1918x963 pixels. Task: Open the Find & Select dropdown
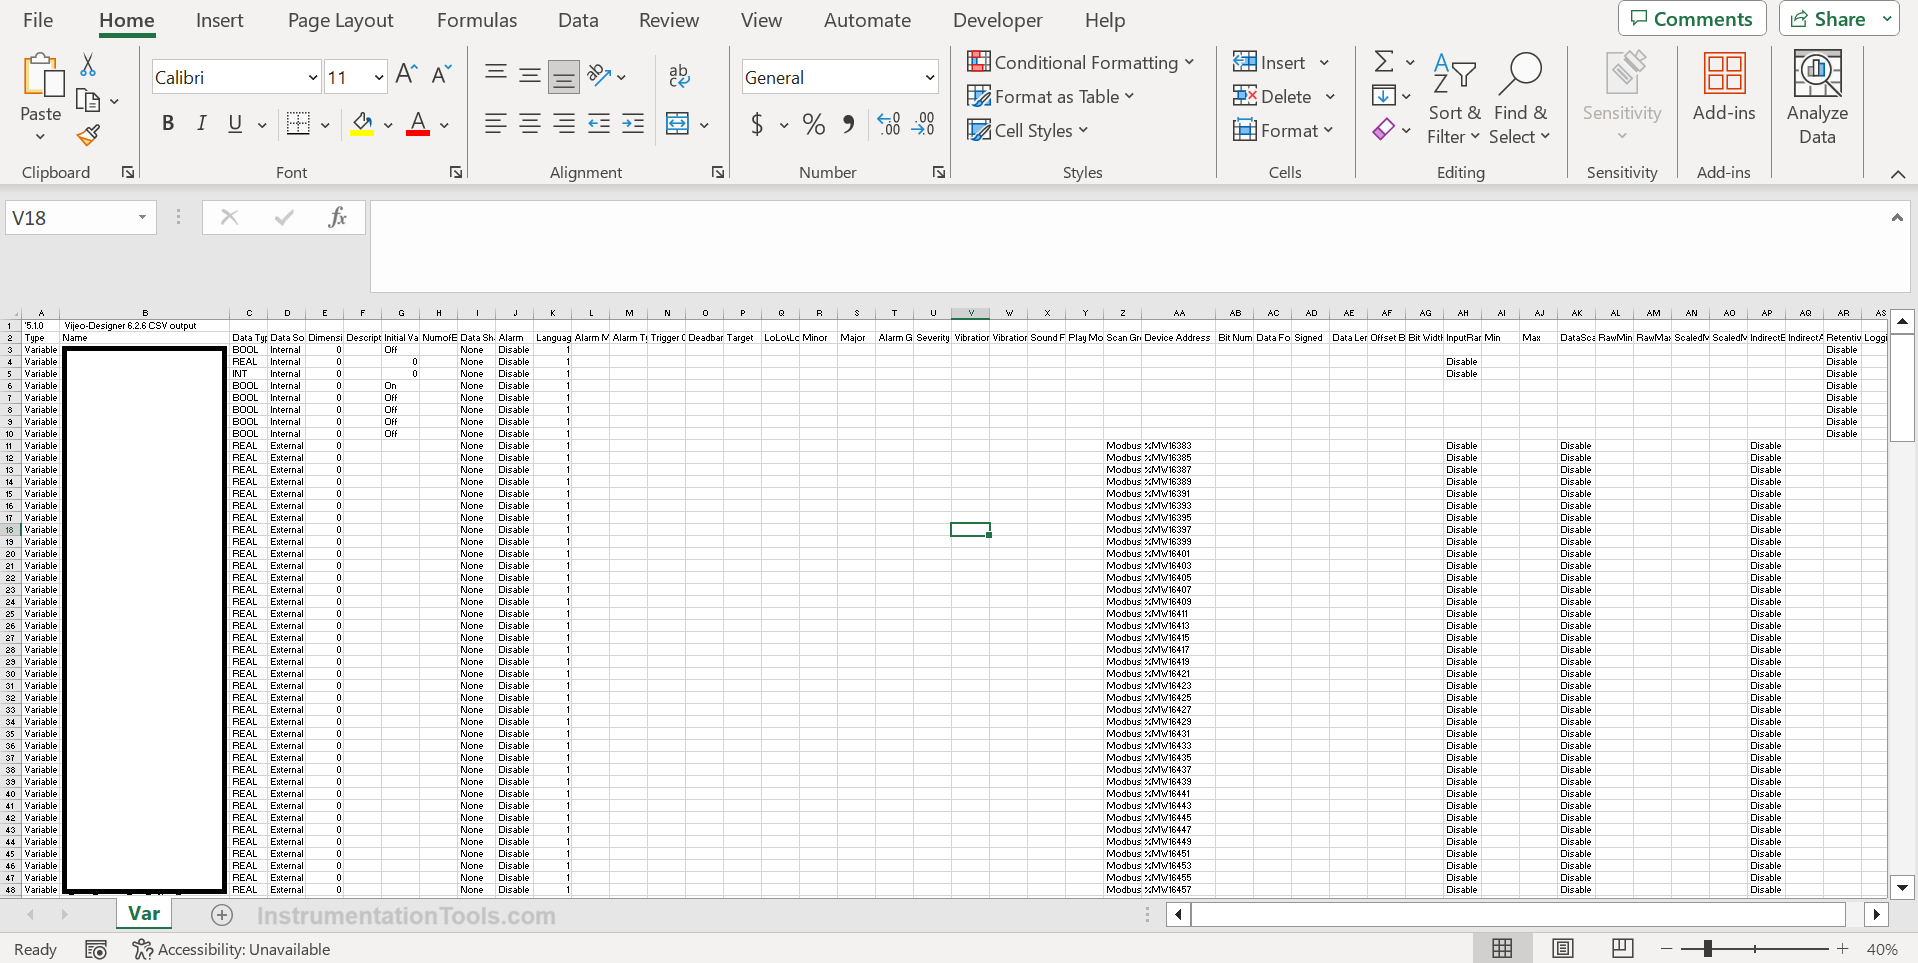pyautogui.click(x=1519, y=98)
